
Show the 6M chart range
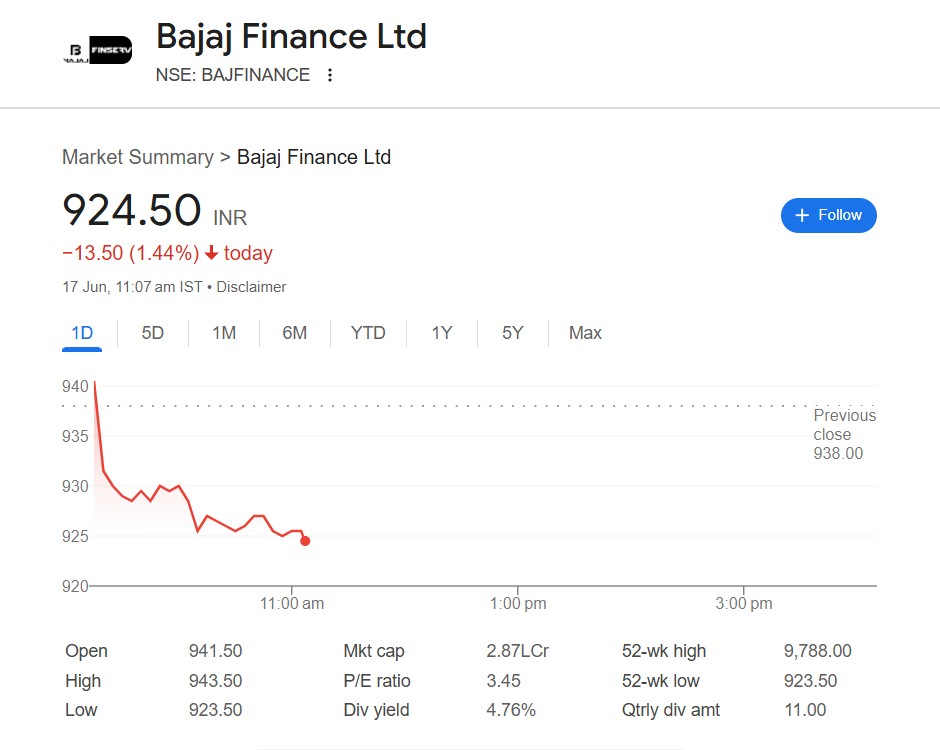tap(294, 333)
